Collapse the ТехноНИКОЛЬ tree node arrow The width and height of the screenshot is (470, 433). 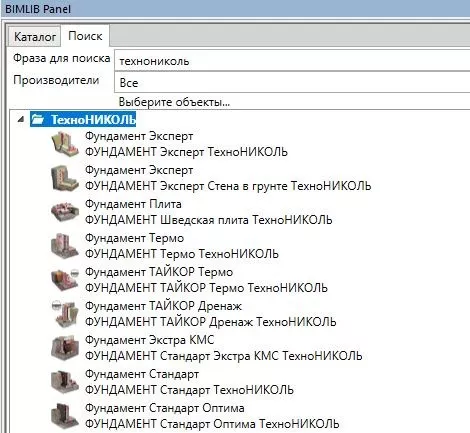click(x=21, y=119)
